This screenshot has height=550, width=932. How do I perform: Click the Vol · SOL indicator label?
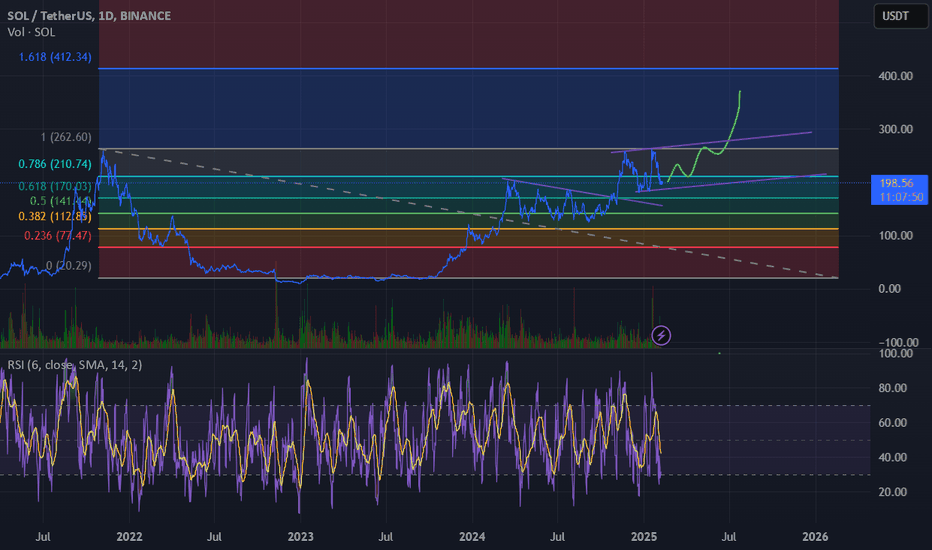32,33
